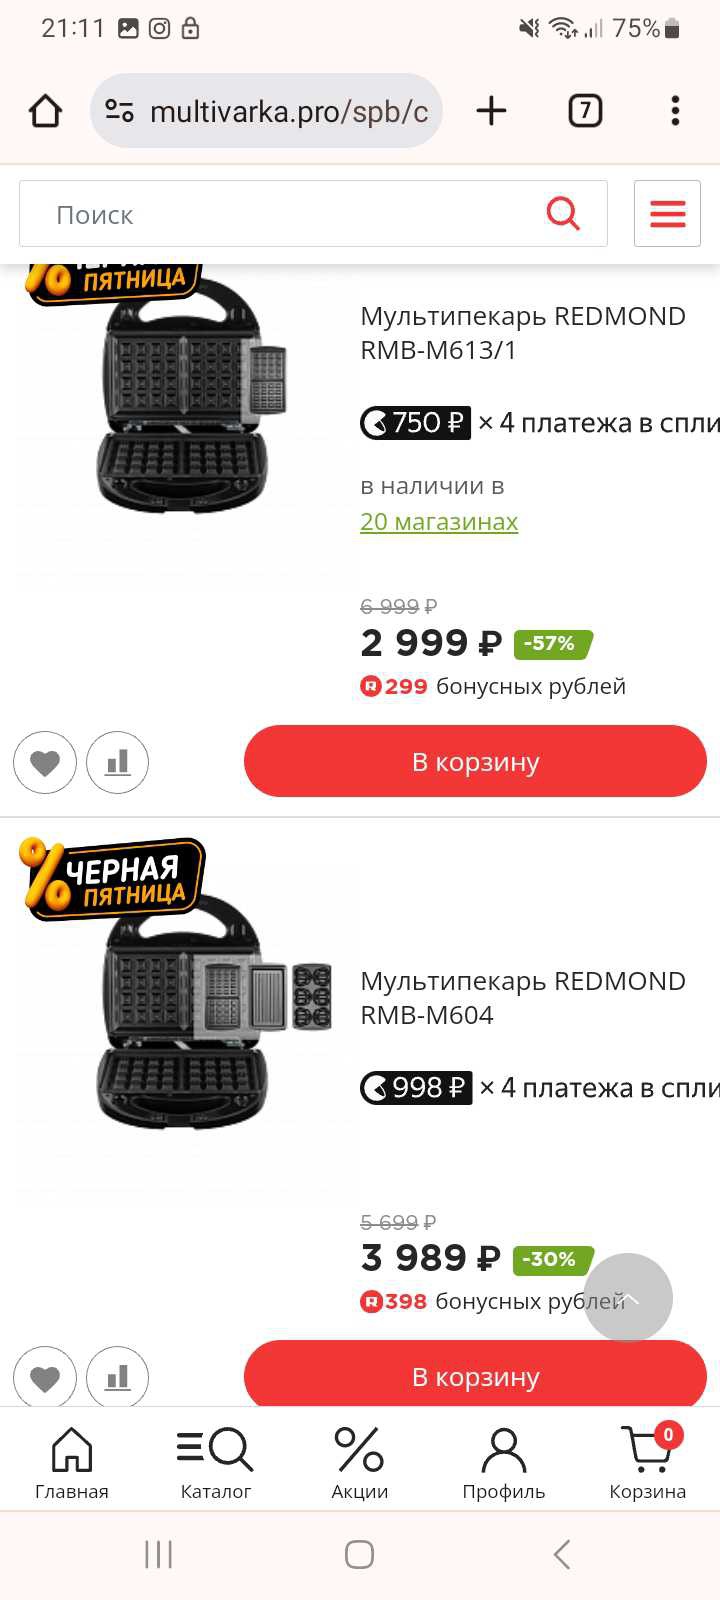720x1600 pixels.
Task: Open the Профиль person icon
Action: pos(503,1463)
